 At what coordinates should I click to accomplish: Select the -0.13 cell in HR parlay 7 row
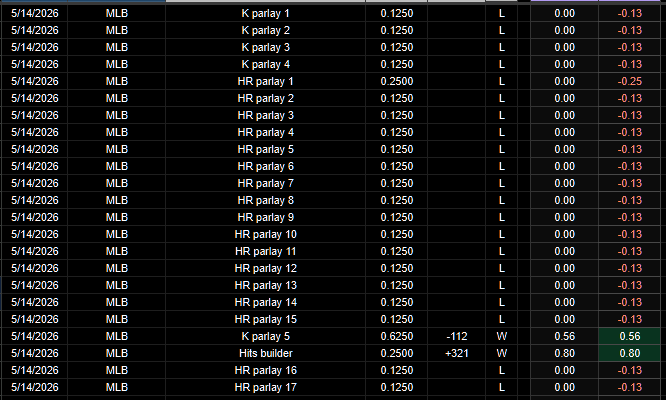(x=629, y=183)
